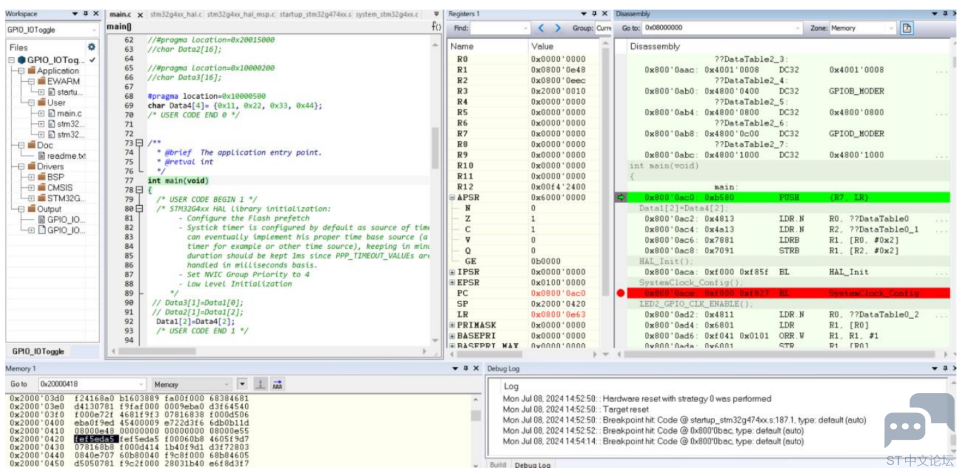The height and width of the screenshot is (476, 963).
Task: Click the GPIO_IOToggle workspace tab
Action: tap(38, 351)
